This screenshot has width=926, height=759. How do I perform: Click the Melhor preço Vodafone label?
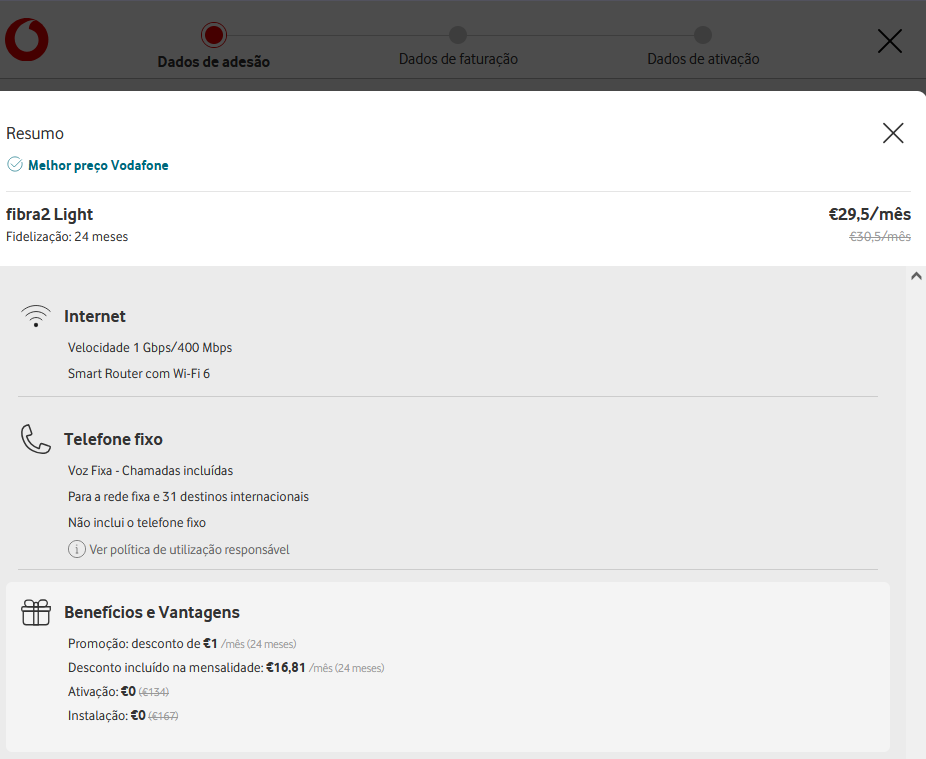pyautogui.click(x=98, y=165)
